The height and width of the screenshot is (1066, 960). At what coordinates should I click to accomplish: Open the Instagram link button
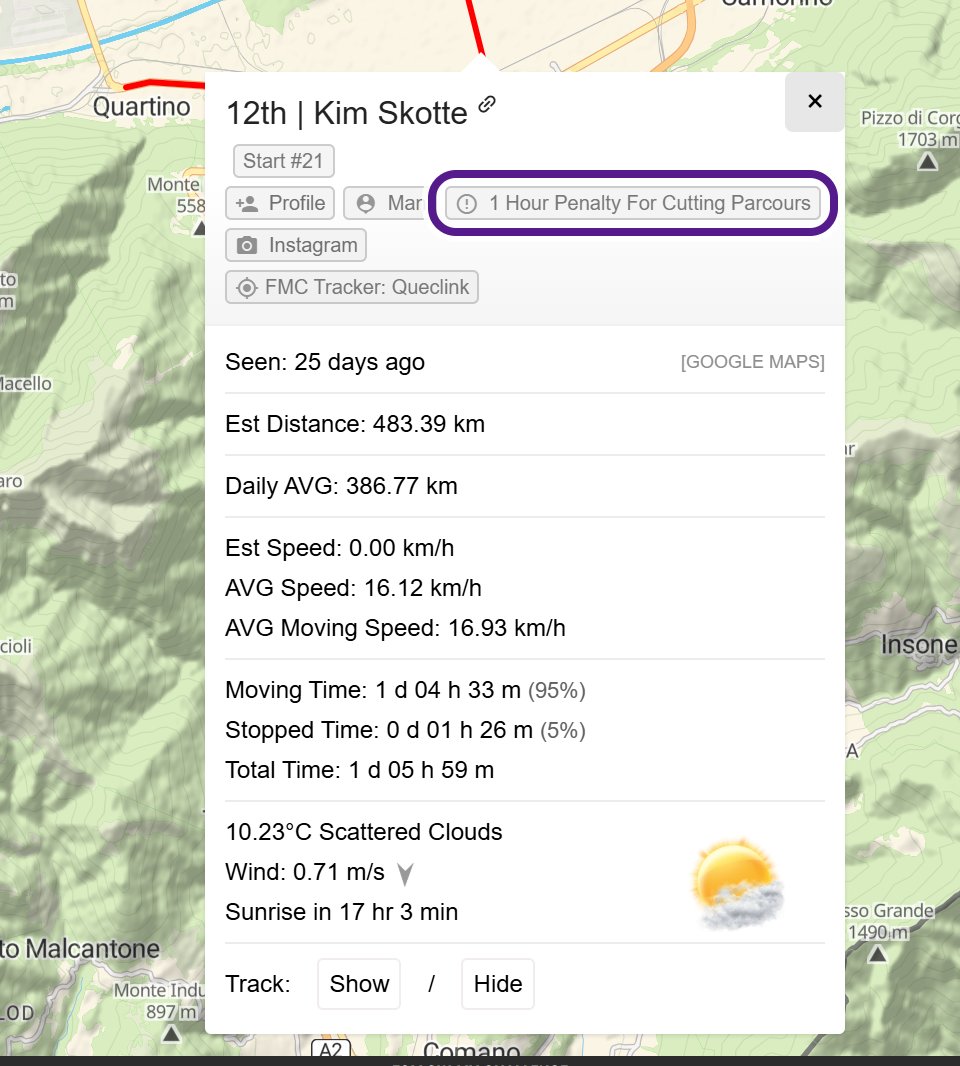point(296,245)
